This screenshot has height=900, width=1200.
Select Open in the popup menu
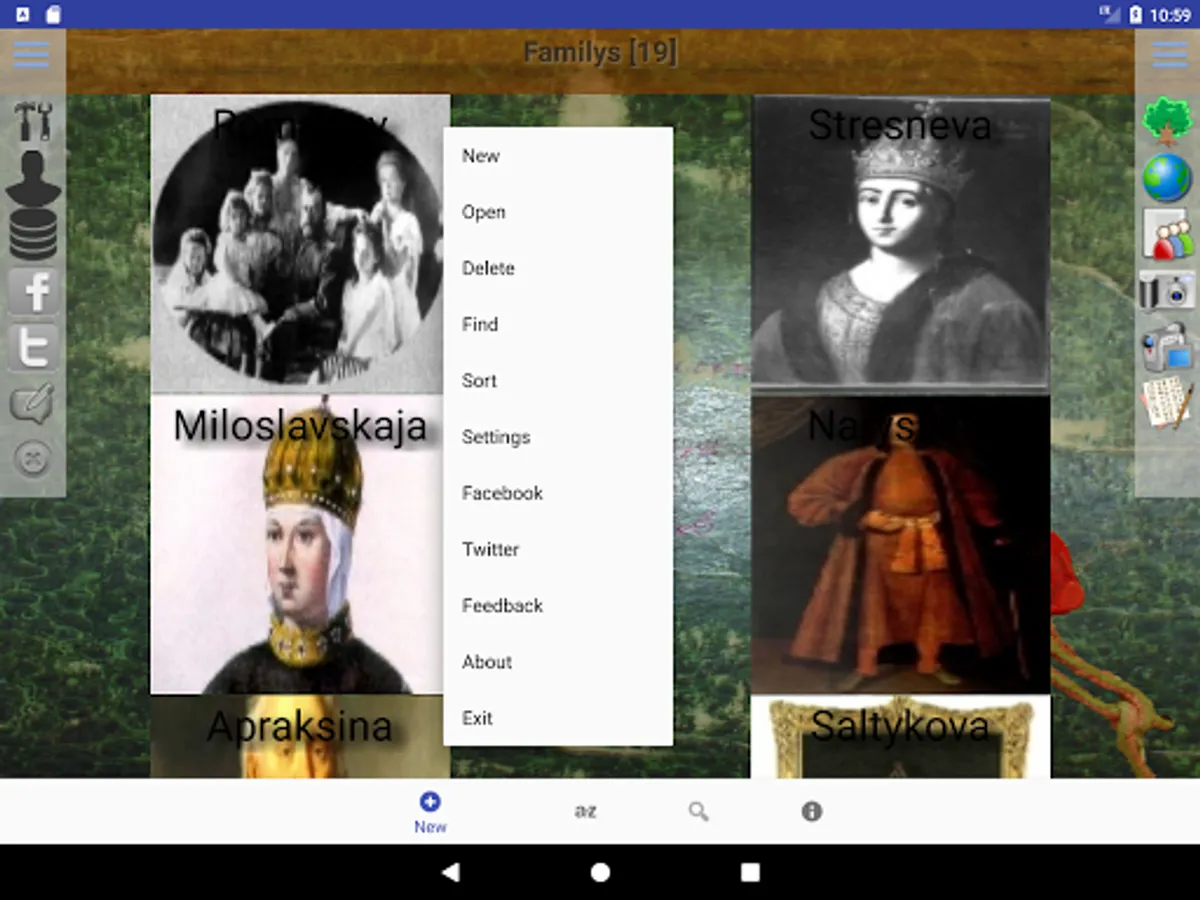click(558, 212)
